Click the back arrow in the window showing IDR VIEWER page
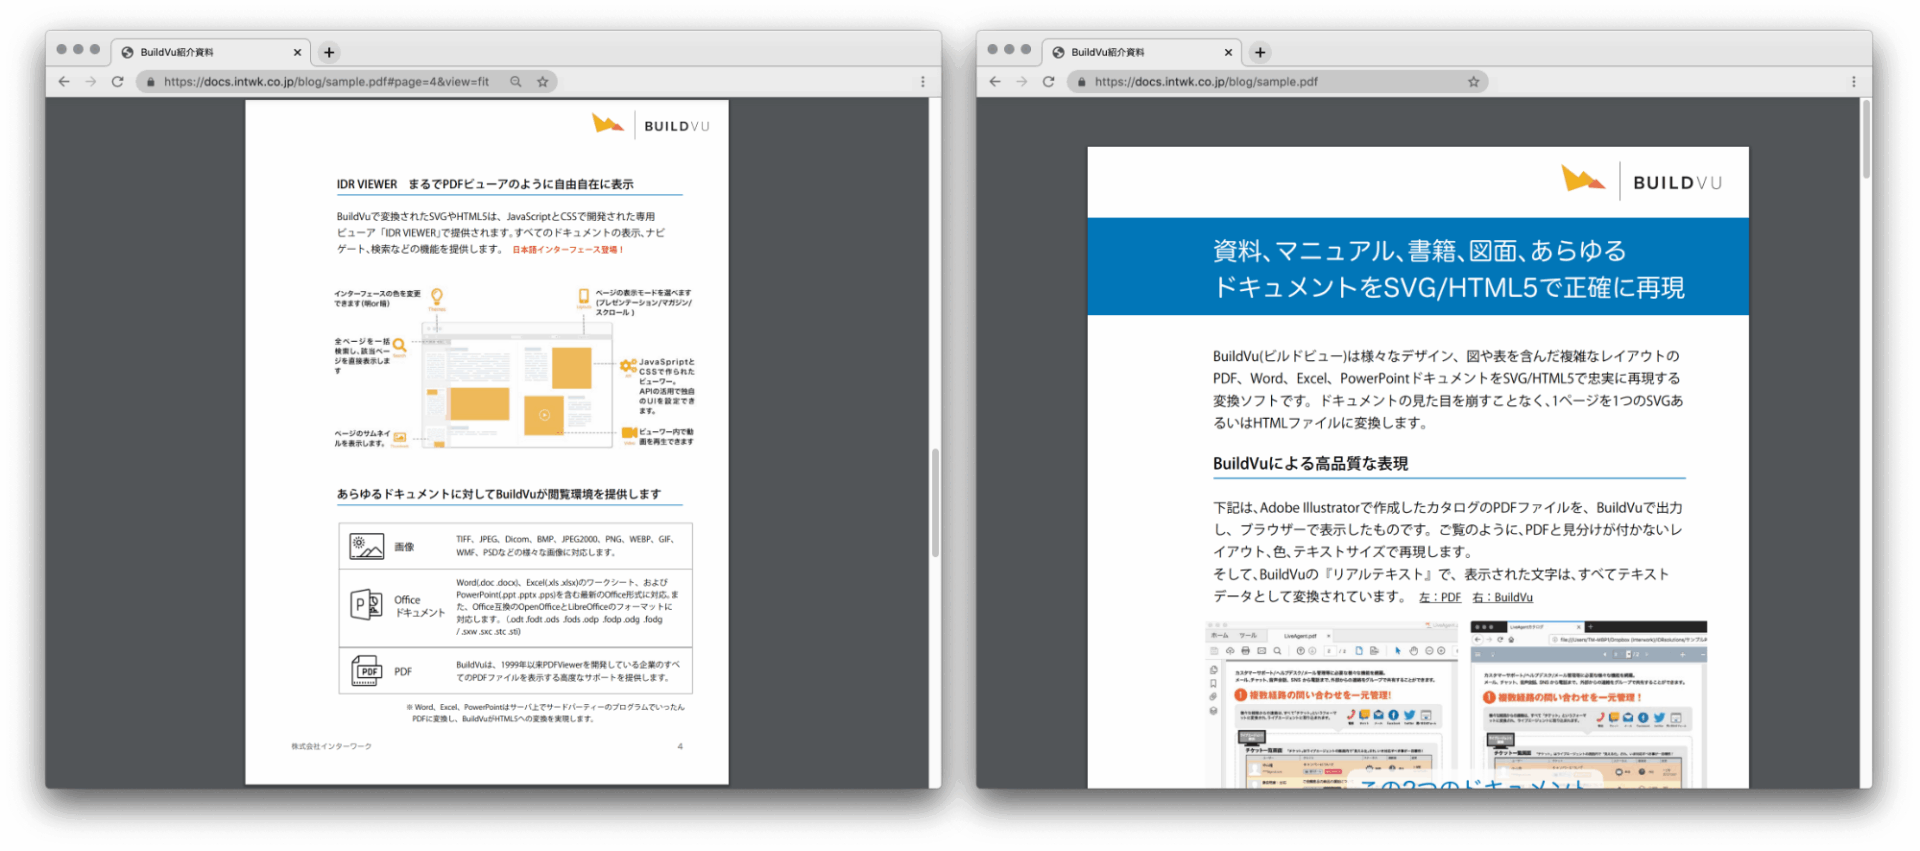Image resolution: width=1920 pixels, height=851 pixels. [64, 82]
